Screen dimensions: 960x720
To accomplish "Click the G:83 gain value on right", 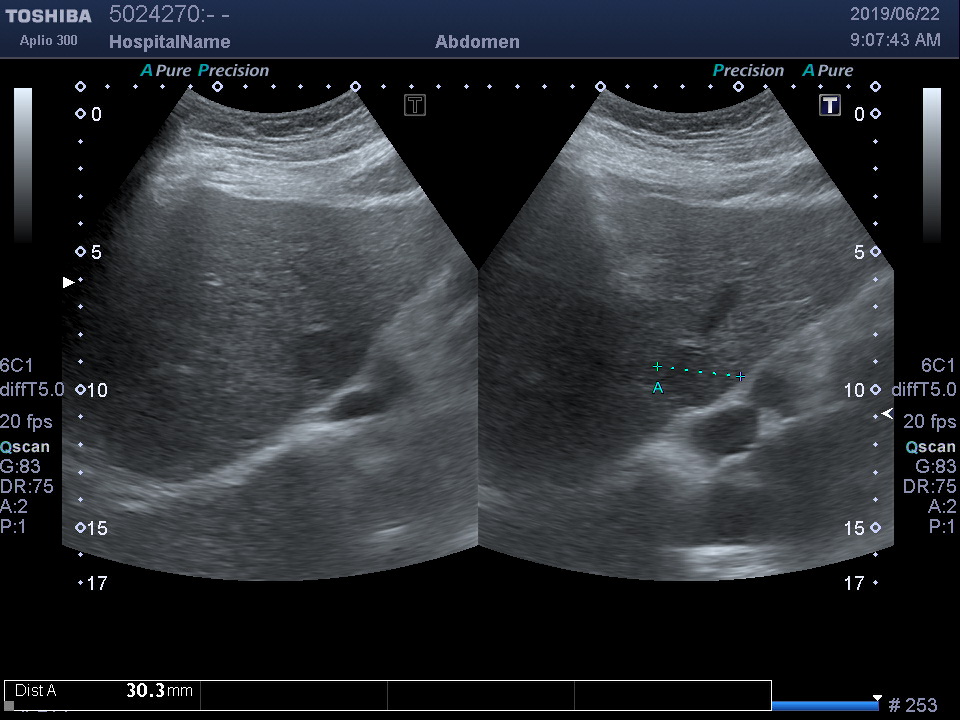I will click(936, 467).
